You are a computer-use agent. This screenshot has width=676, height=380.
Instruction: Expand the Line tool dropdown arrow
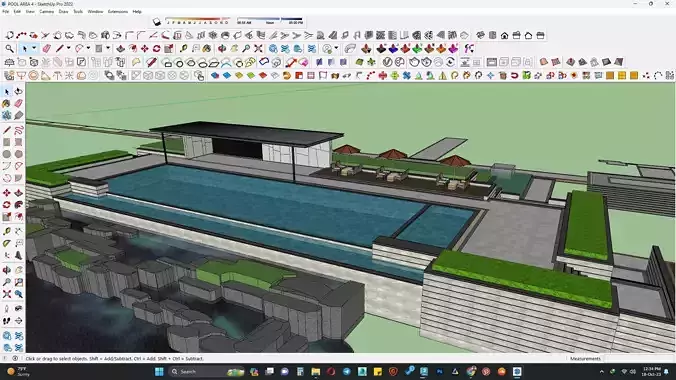click(68, 48)
